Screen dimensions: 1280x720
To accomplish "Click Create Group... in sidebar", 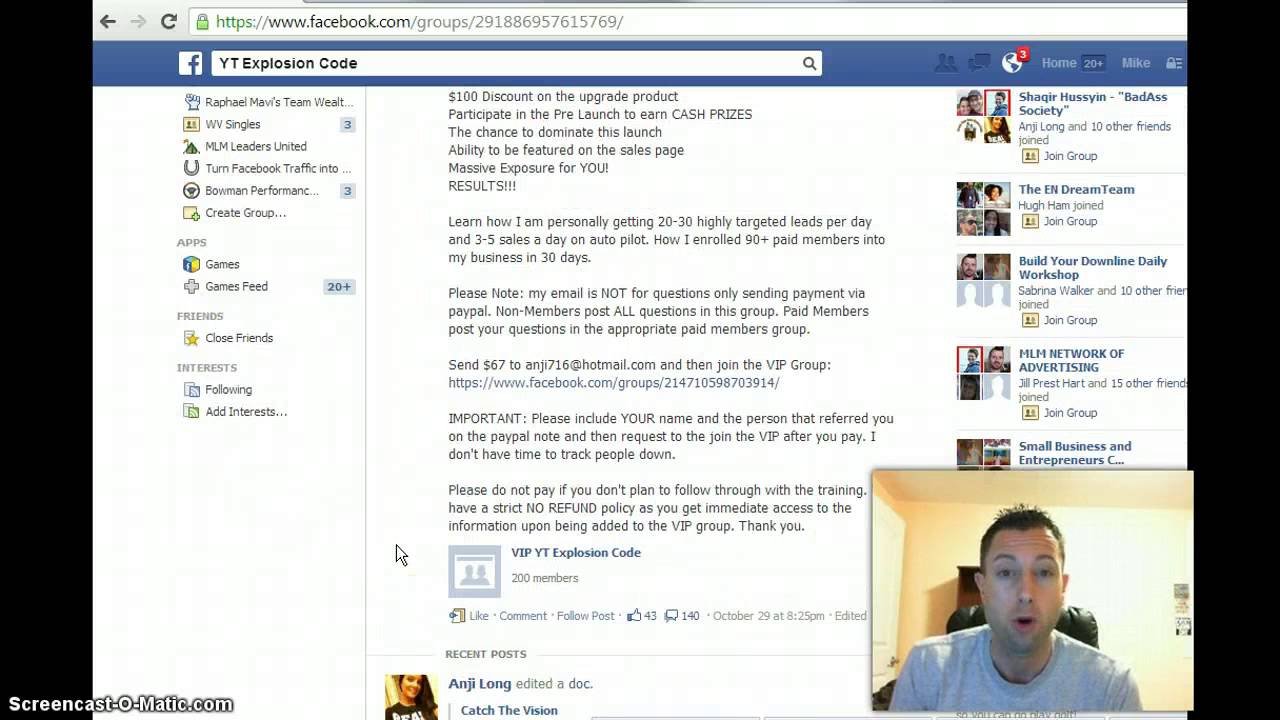I will click(x=245, y=212).
